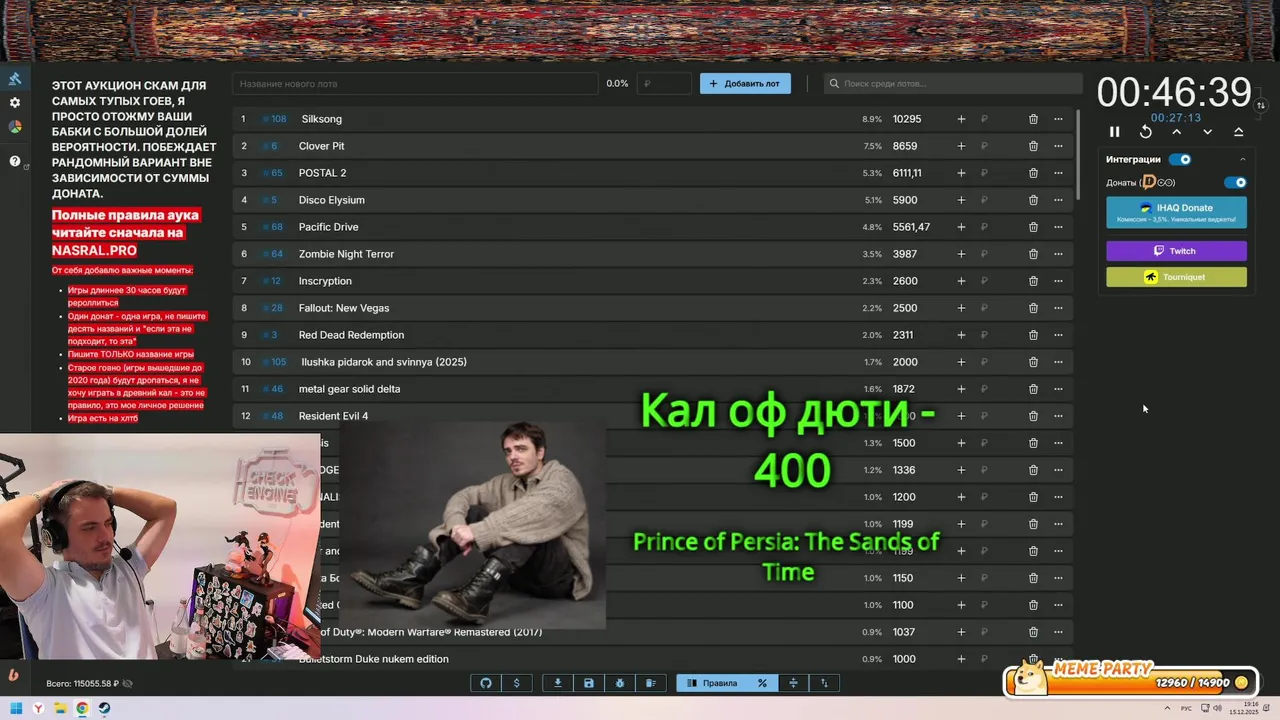The image size is (1280, 720).
Task: Open more options for Pacific Drive
Action: pyautogui.click(x=1058, y=227)
